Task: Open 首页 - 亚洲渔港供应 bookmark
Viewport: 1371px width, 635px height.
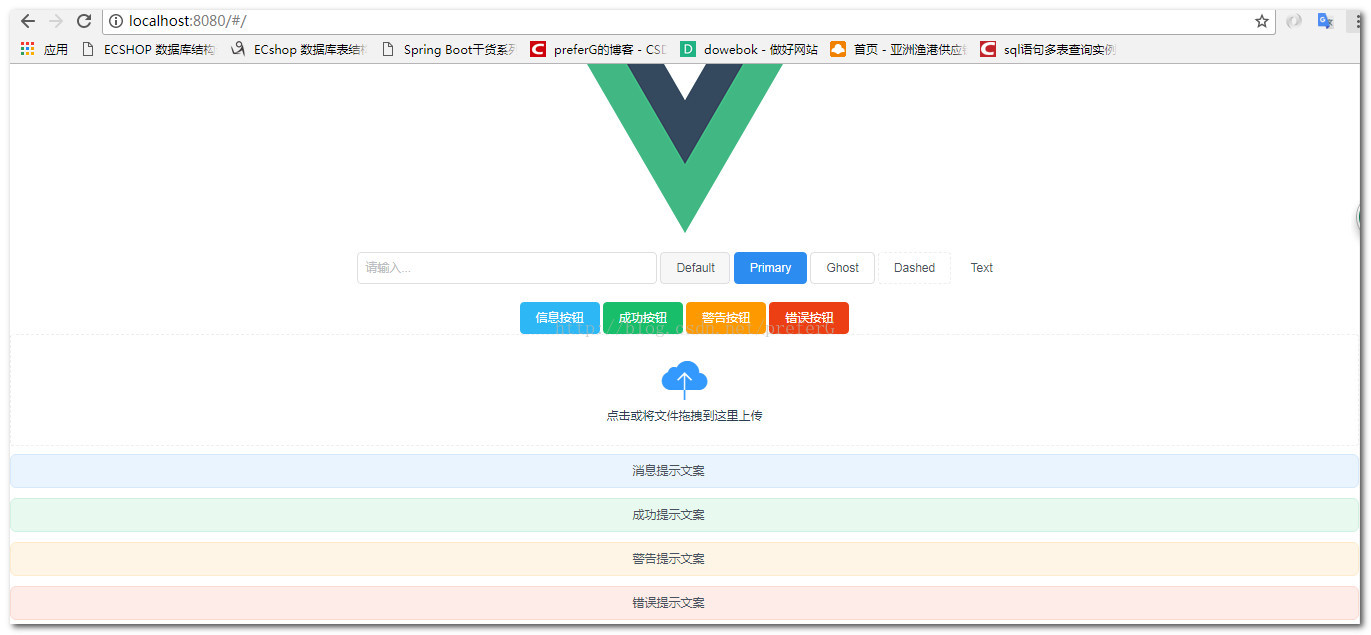Action: coord(899,49)
